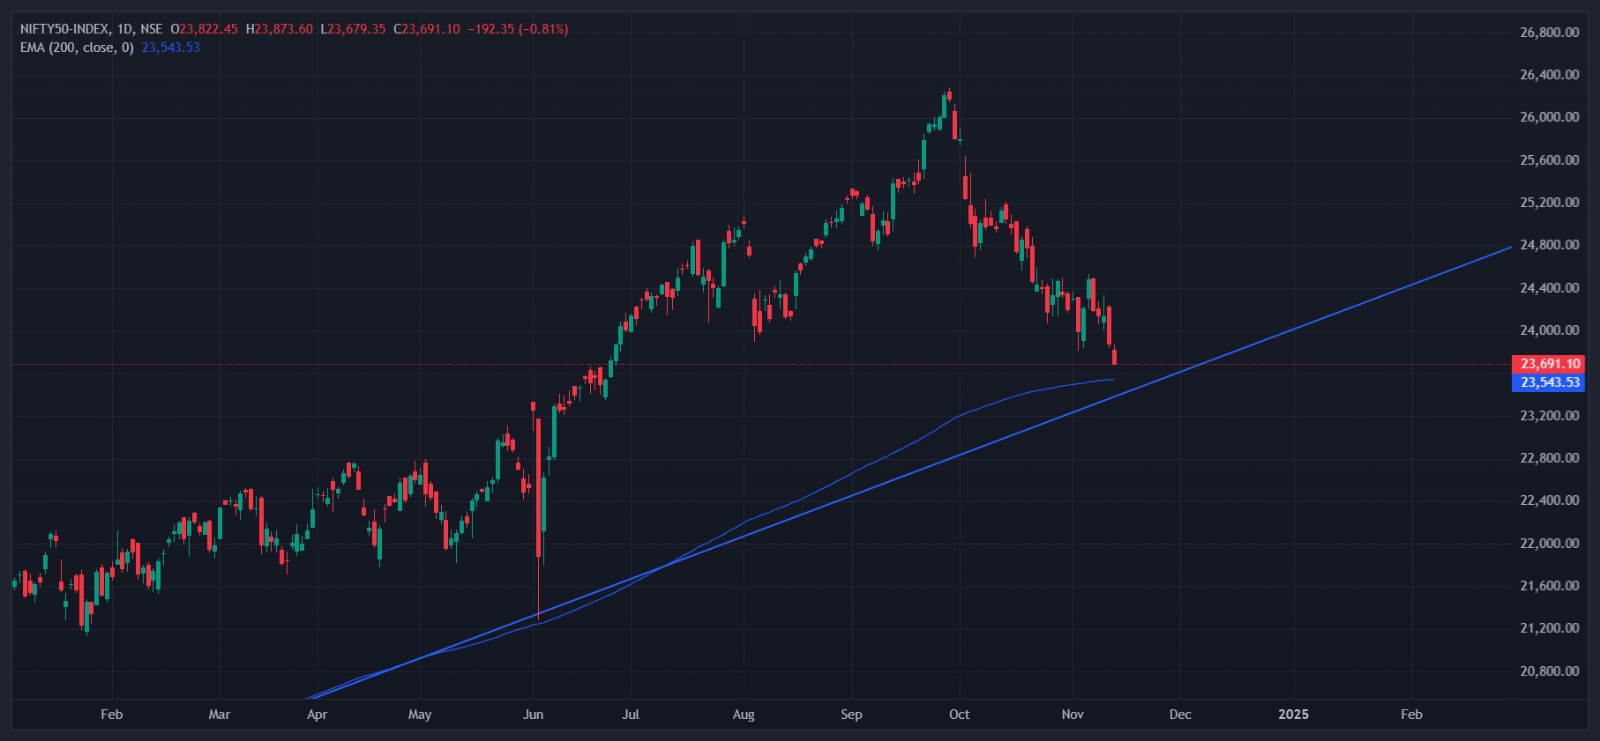
Task: Click the 20,800.00 level on price axis
Action: tap(1549, 671)
